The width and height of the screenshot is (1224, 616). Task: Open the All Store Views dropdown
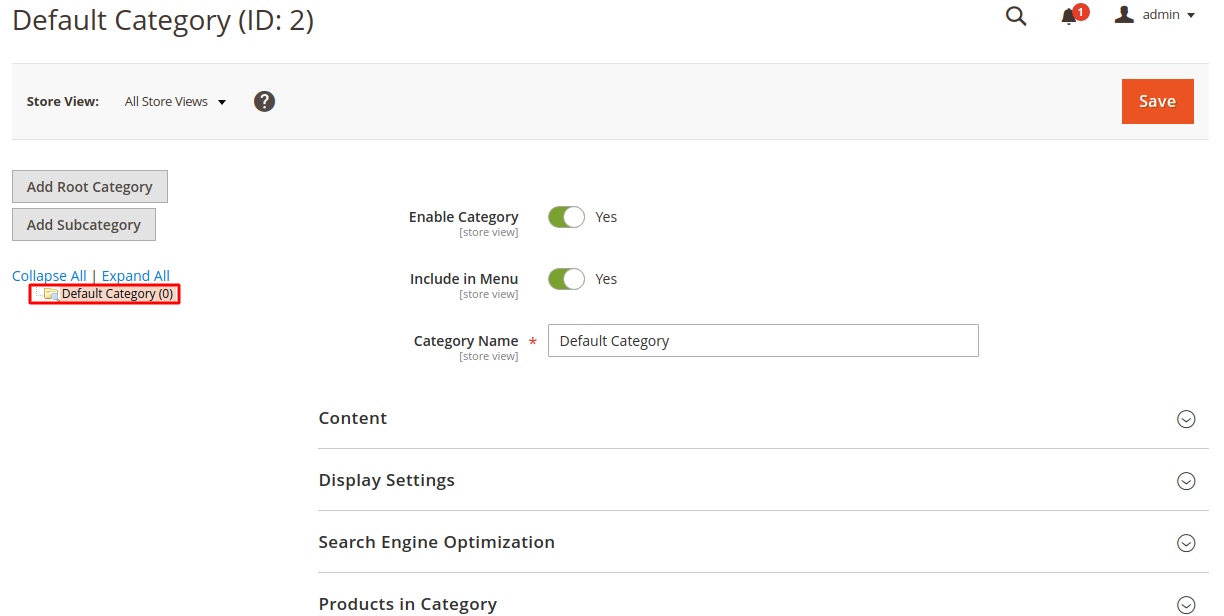[x=176, y=101]
